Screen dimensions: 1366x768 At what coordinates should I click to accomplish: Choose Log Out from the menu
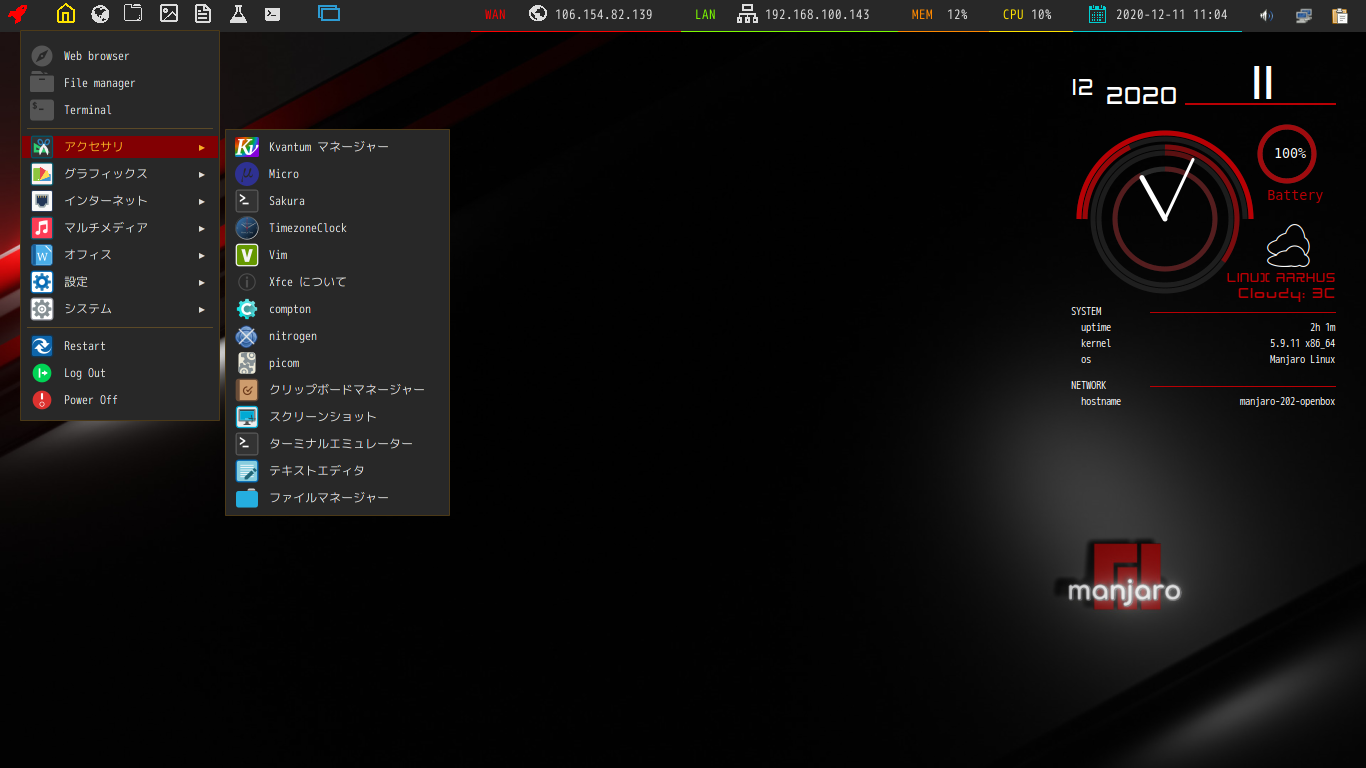pos(120,373)
